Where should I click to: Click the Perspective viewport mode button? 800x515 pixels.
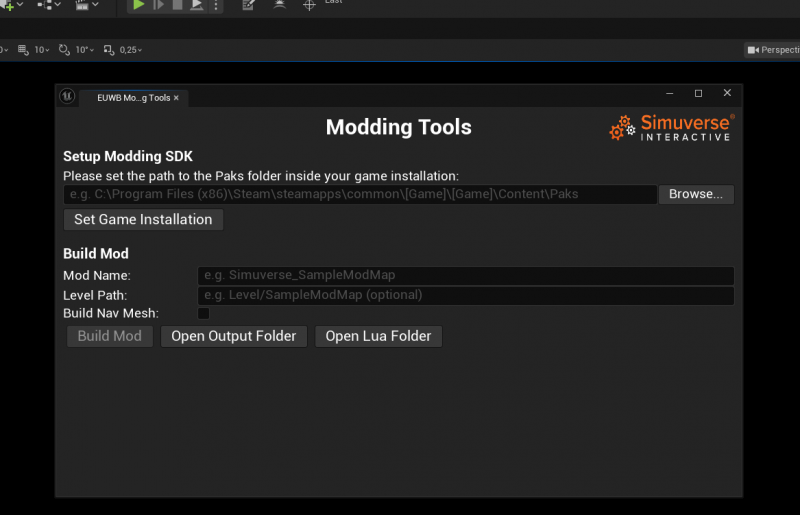(772, 50)
